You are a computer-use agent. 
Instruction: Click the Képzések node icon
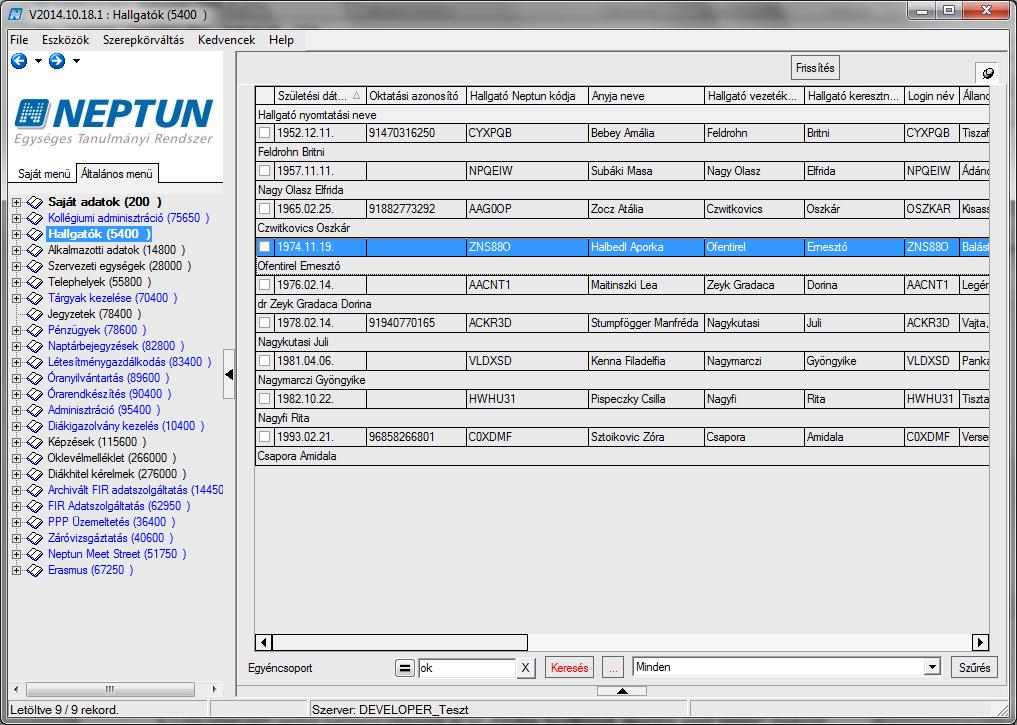pyautogui.click(x=34, y=442)
